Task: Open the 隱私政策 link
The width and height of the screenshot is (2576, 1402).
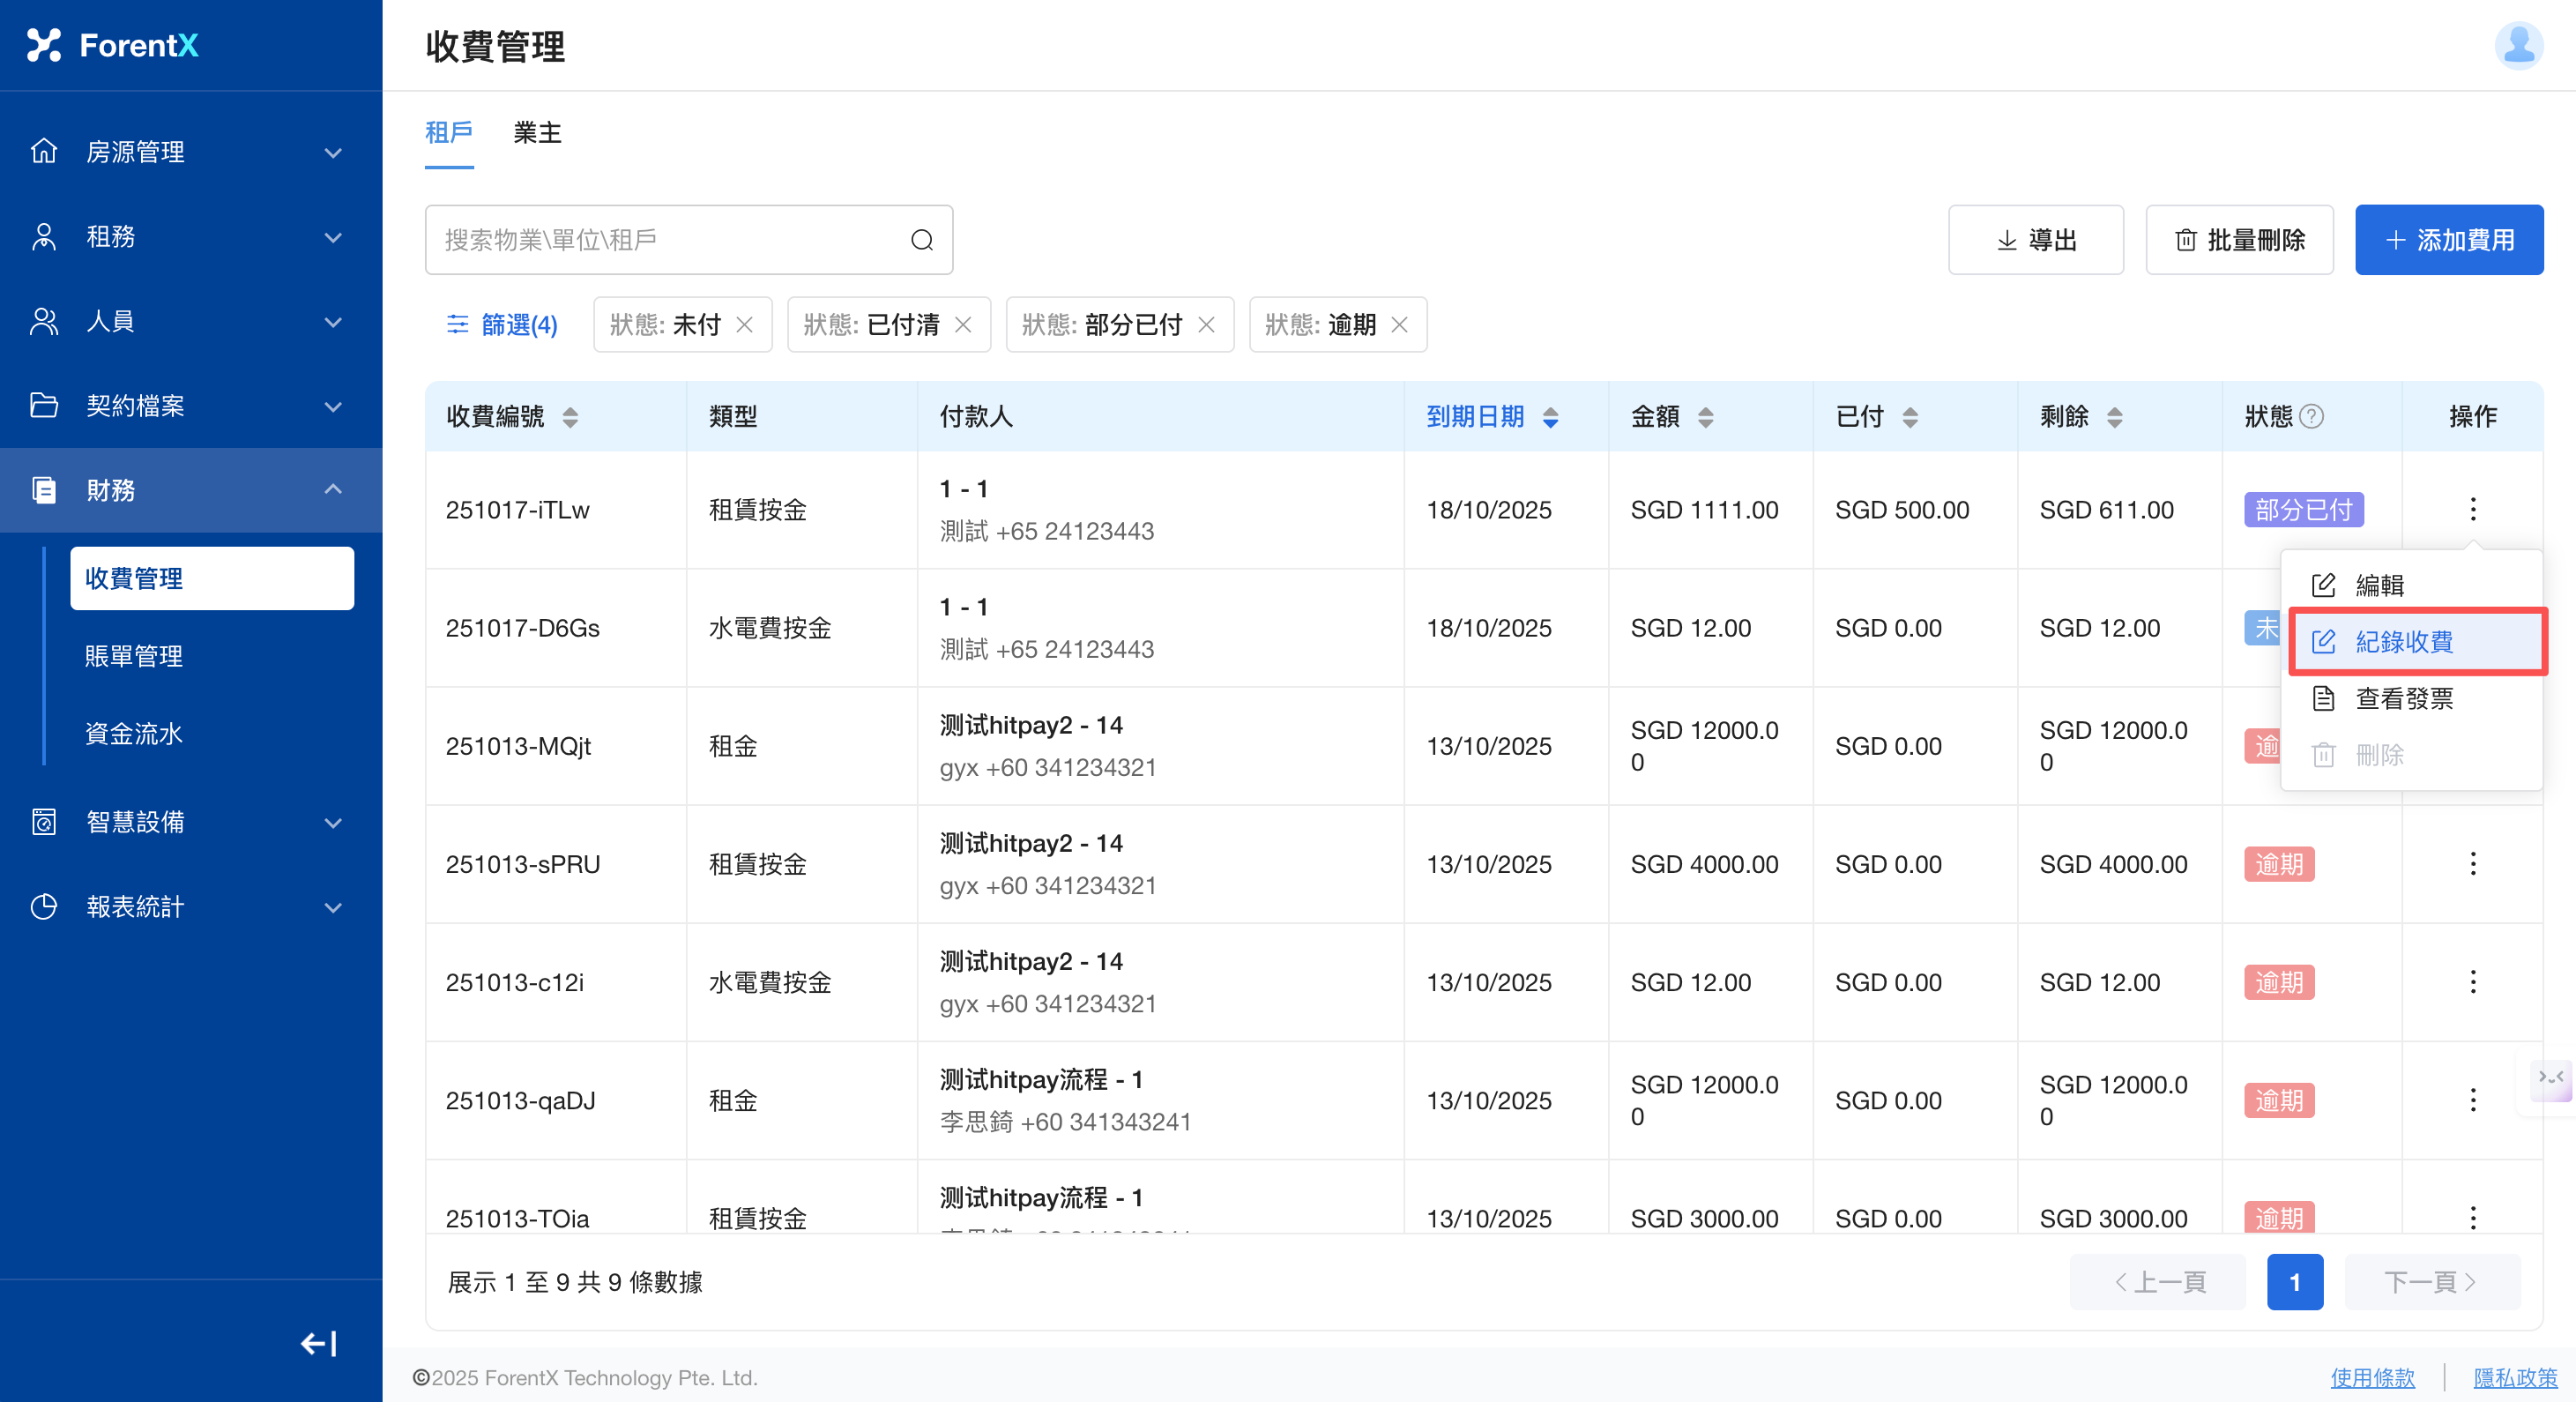Action: coord(2514,1377)
